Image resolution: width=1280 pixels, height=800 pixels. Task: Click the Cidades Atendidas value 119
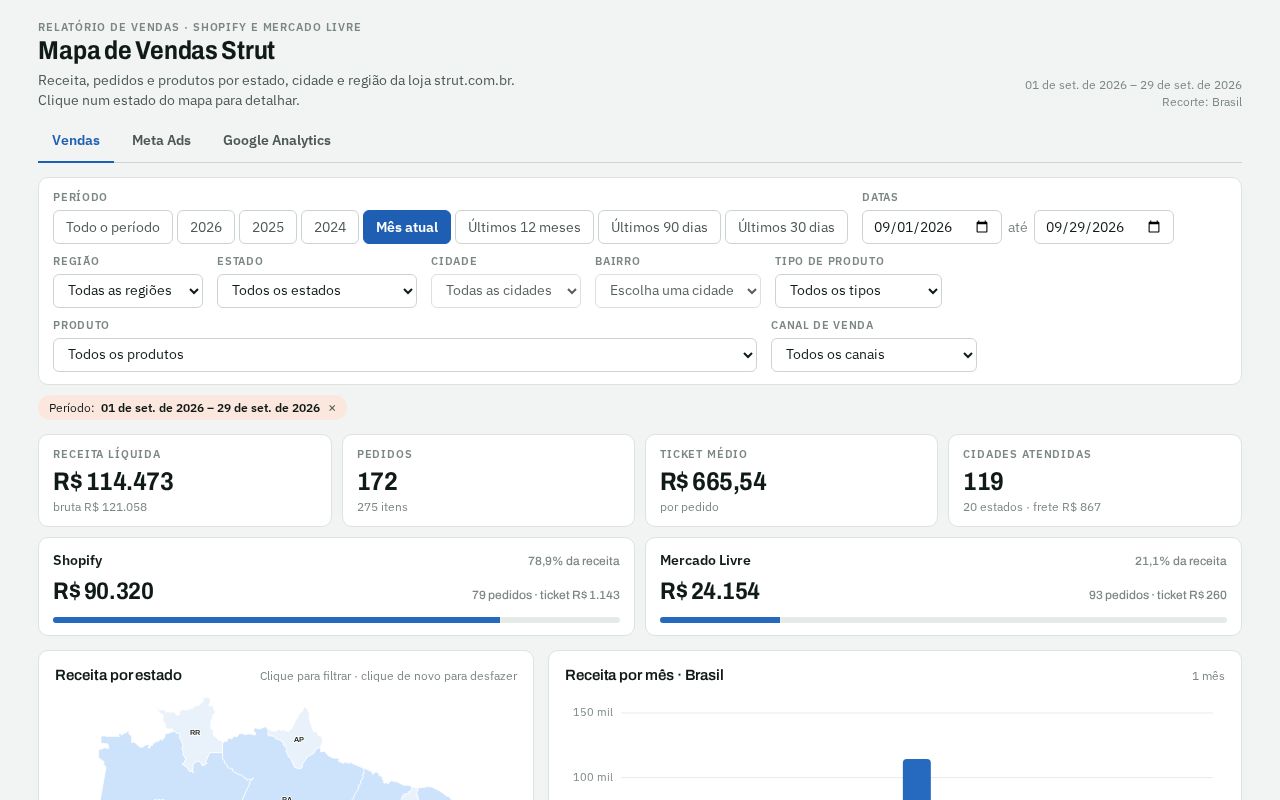click(x=983, y=482)
